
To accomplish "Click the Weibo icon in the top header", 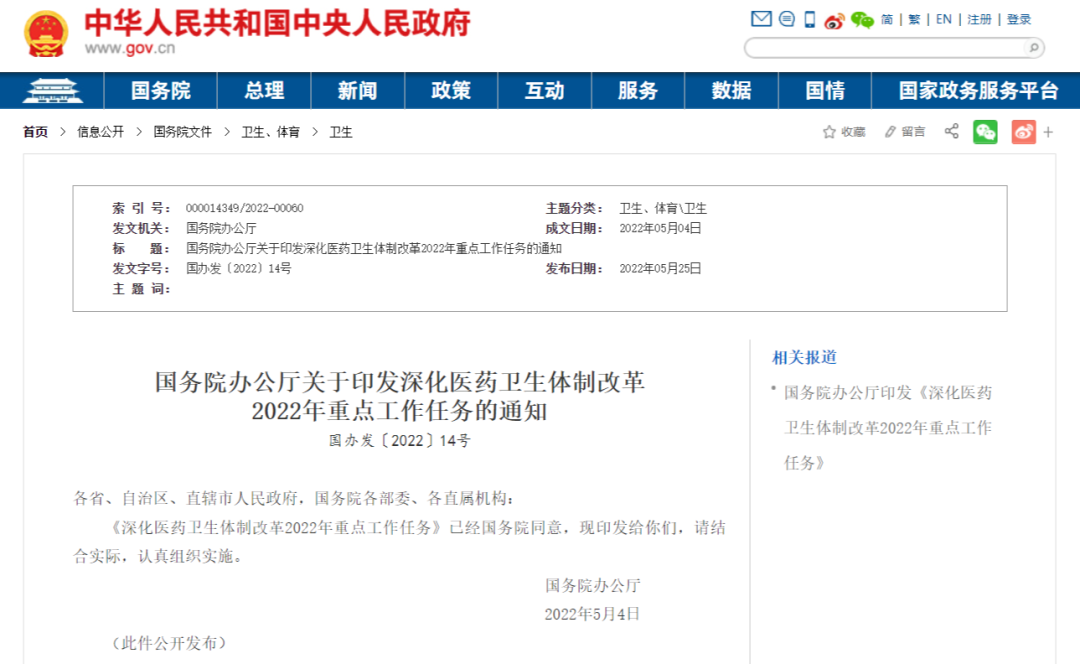I will click(x=835, y=19).
